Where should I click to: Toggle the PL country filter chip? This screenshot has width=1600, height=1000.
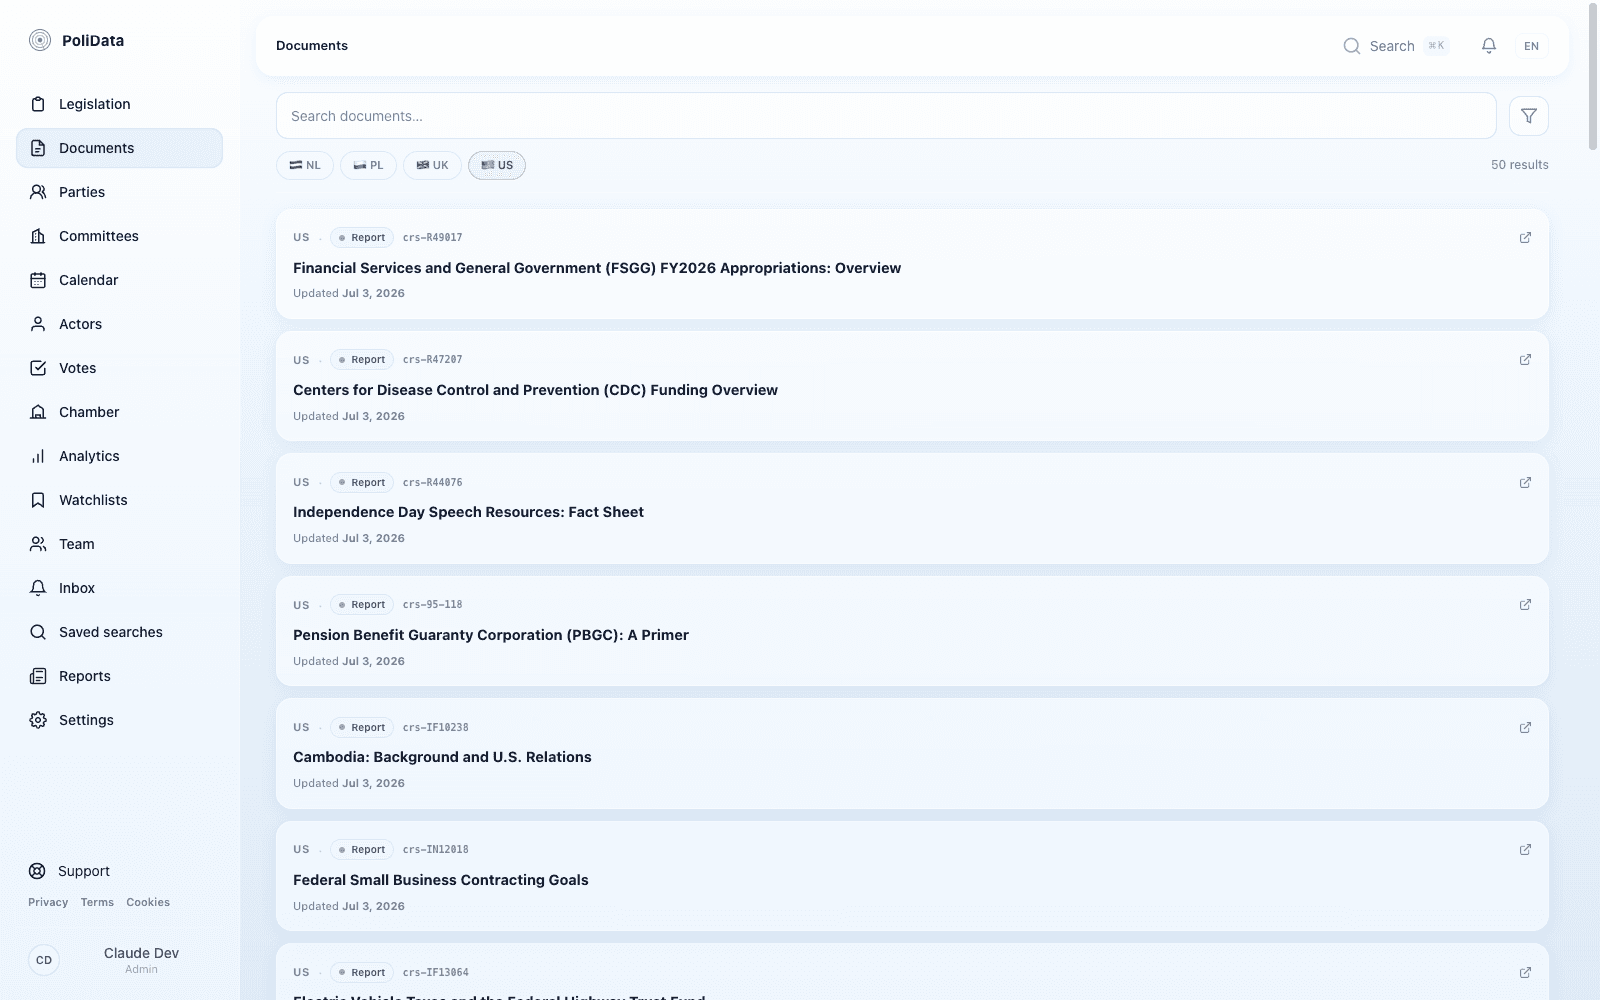coord(368,165)
